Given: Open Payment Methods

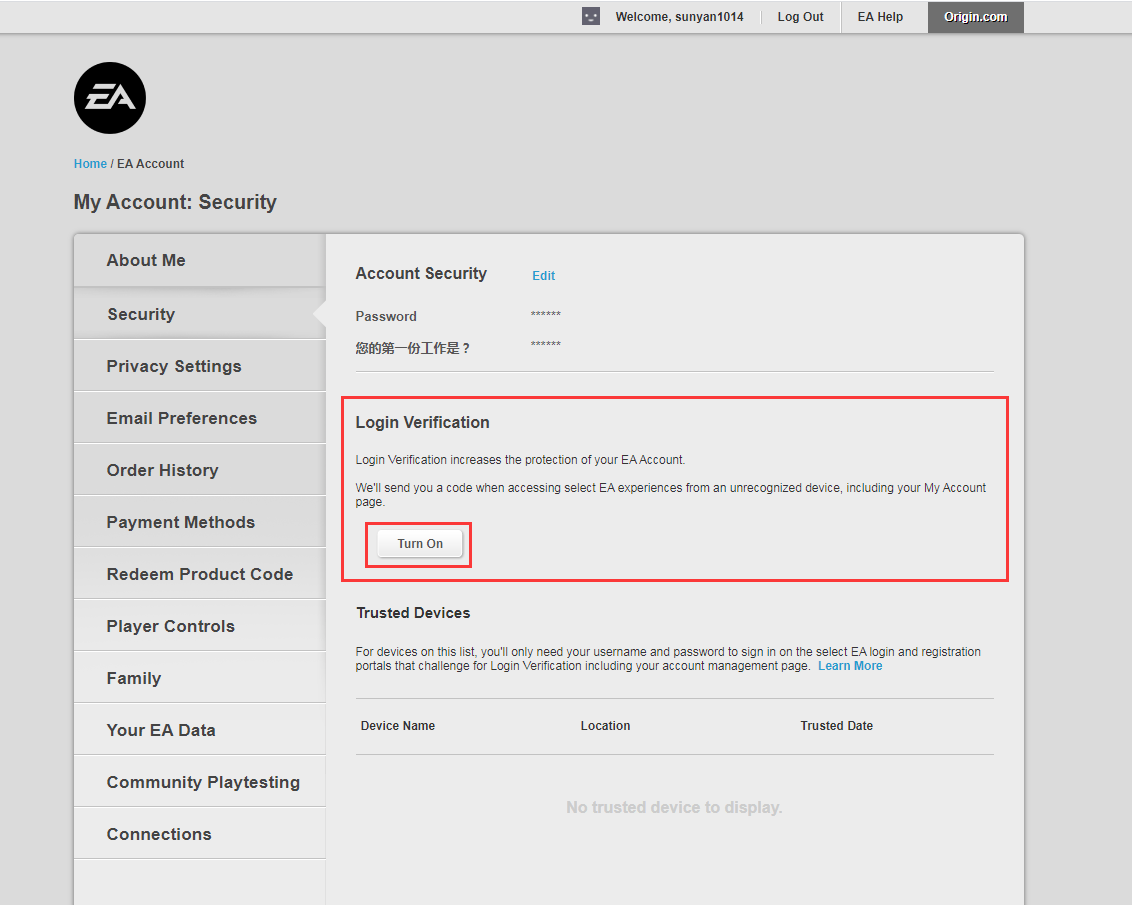Looking at the screenshot, I should [199, 522].
